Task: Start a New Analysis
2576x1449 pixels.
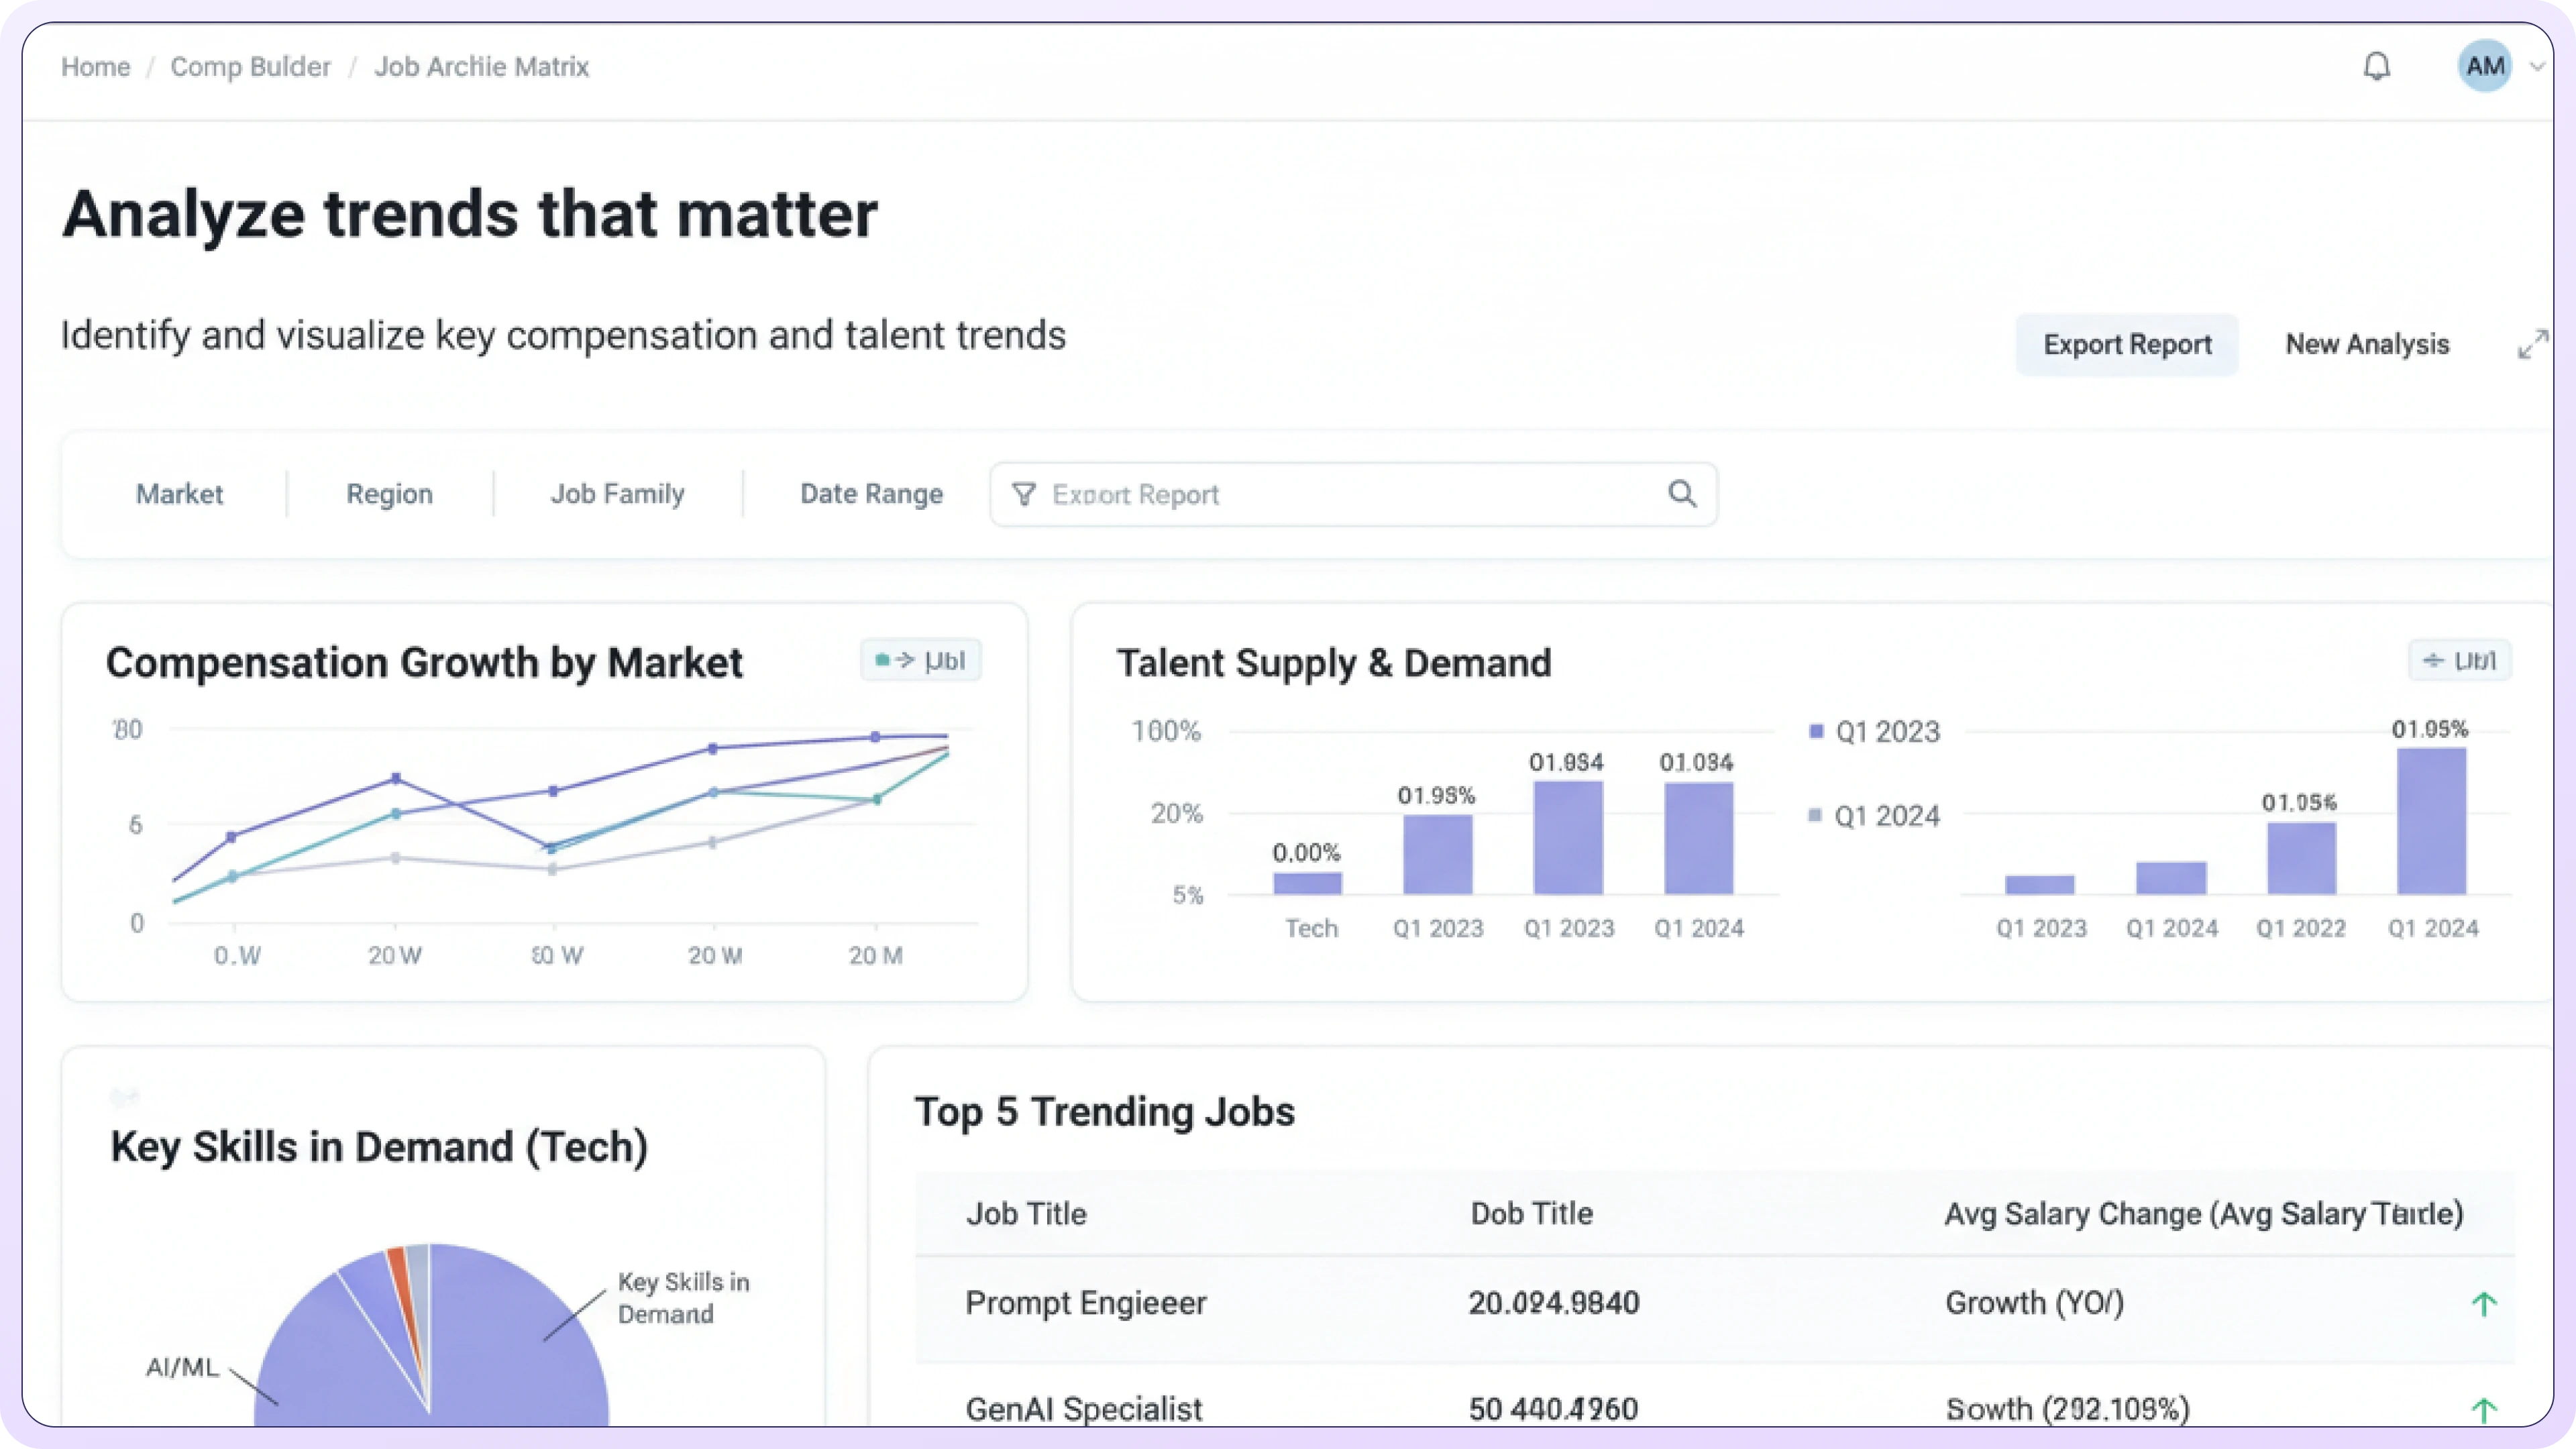Action: tap(2367, 344)
